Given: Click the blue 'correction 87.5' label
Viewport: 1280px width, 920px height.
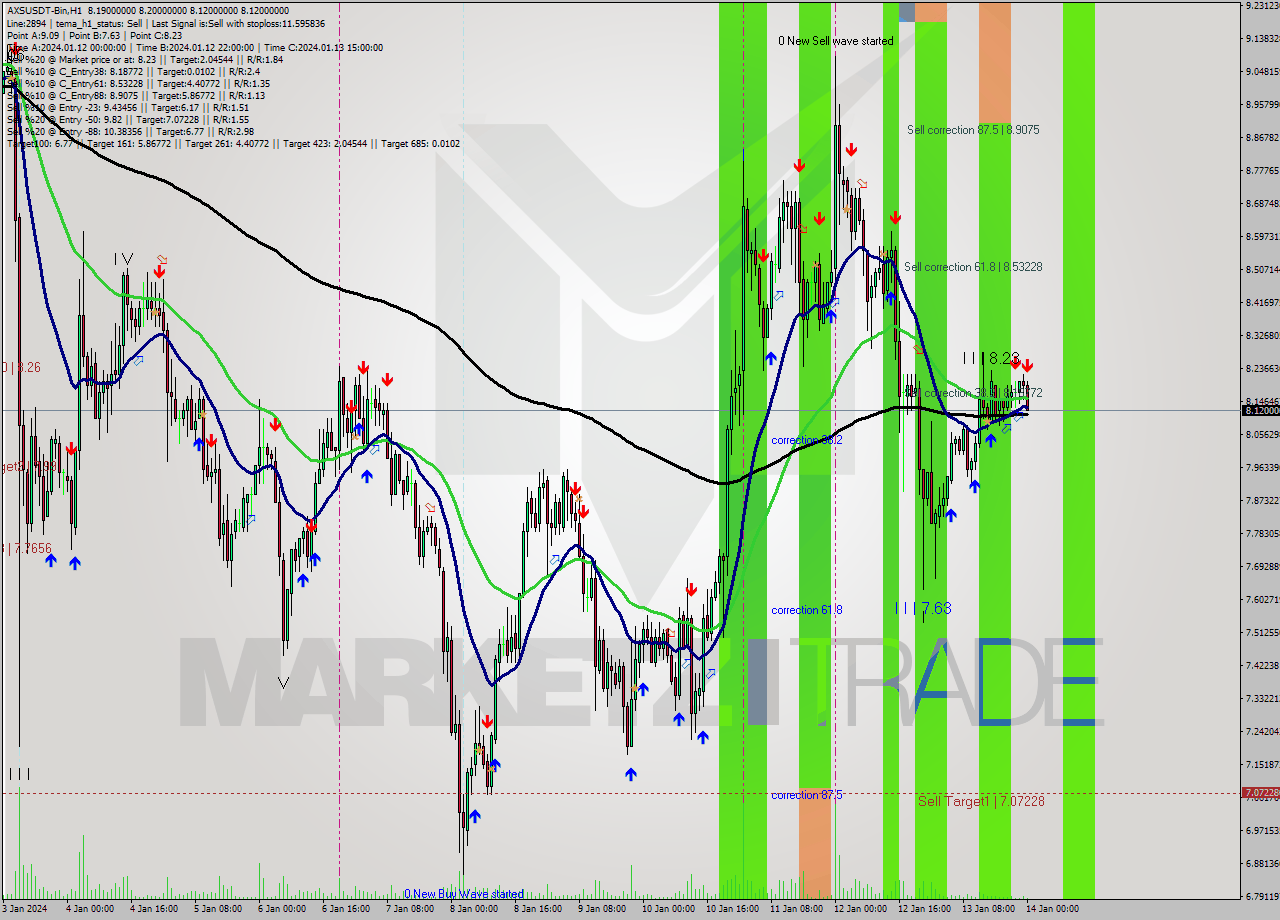Looking at the screenshot, I should pyautogui.click(x=806, y=795).
